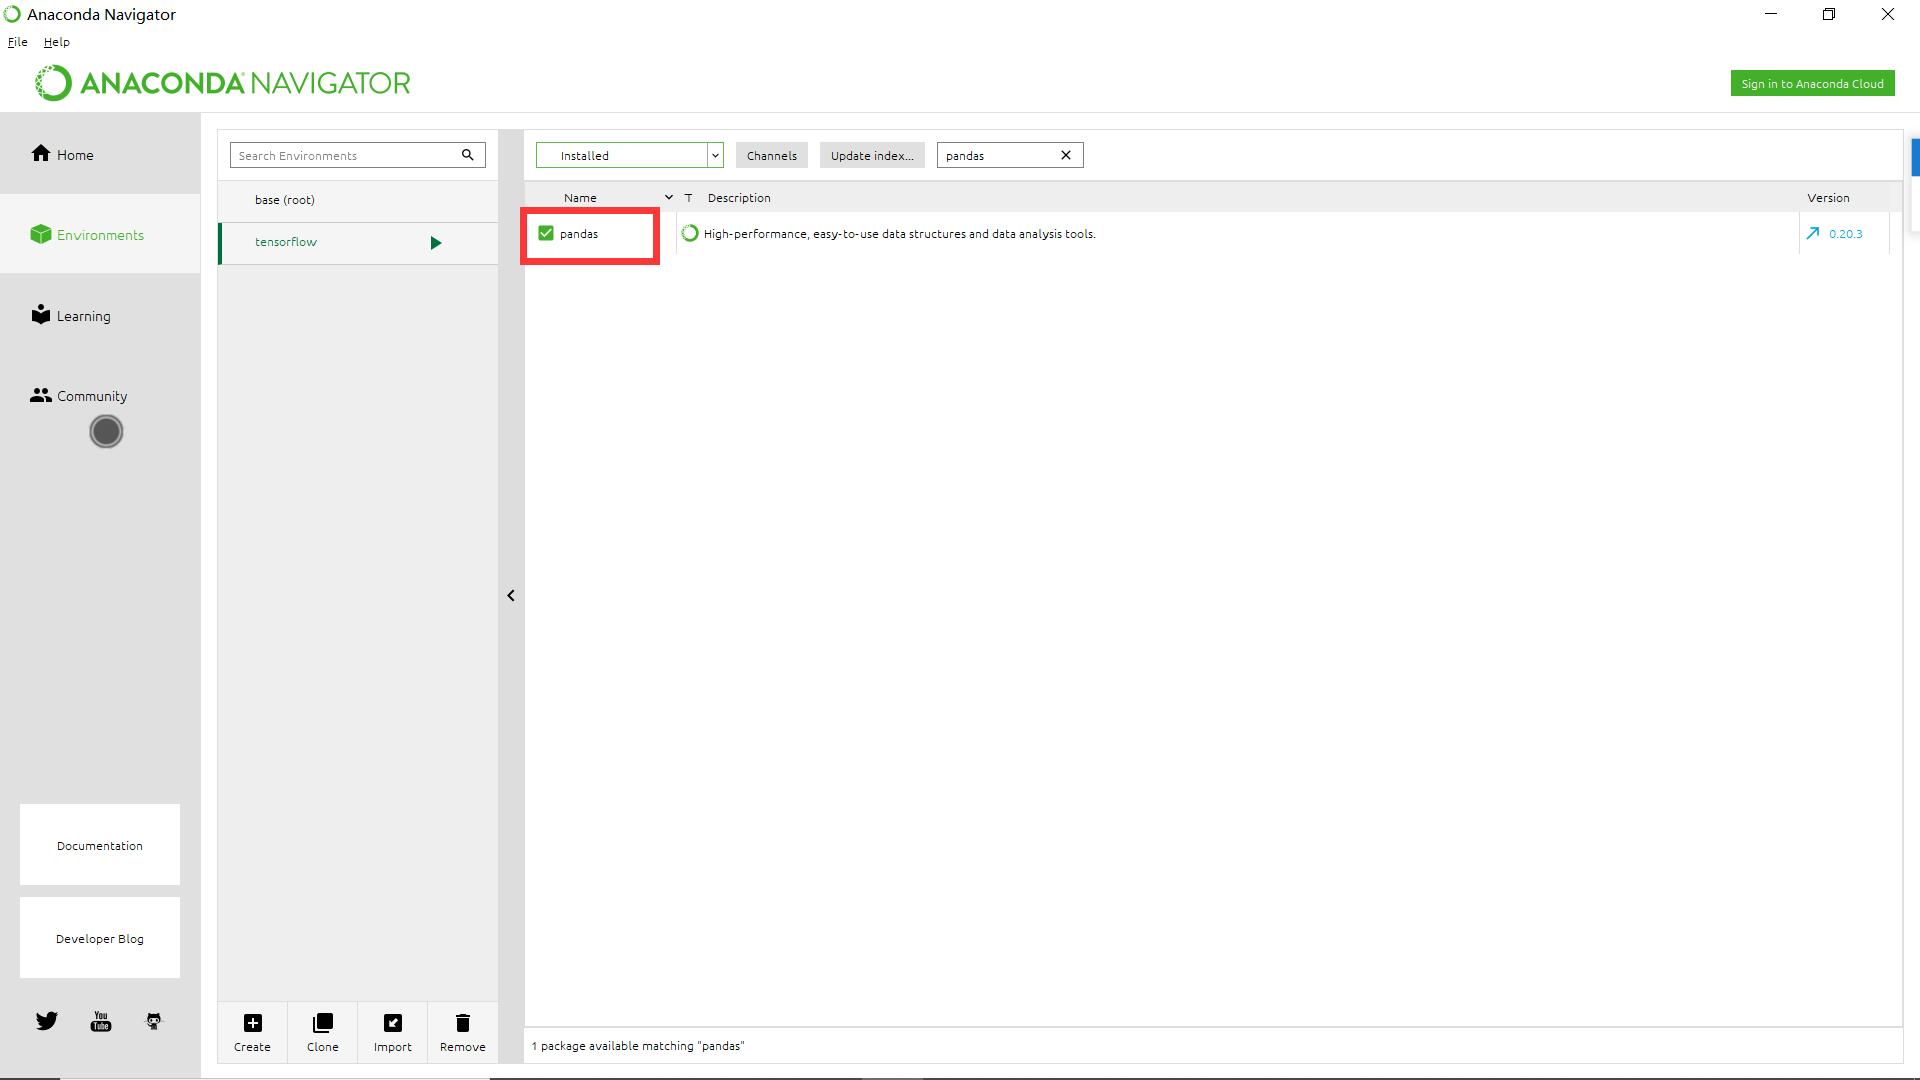The image size is (1920, 1080).
Task: Open the Twitter link icon
Action: click(x=47, y=1021)
